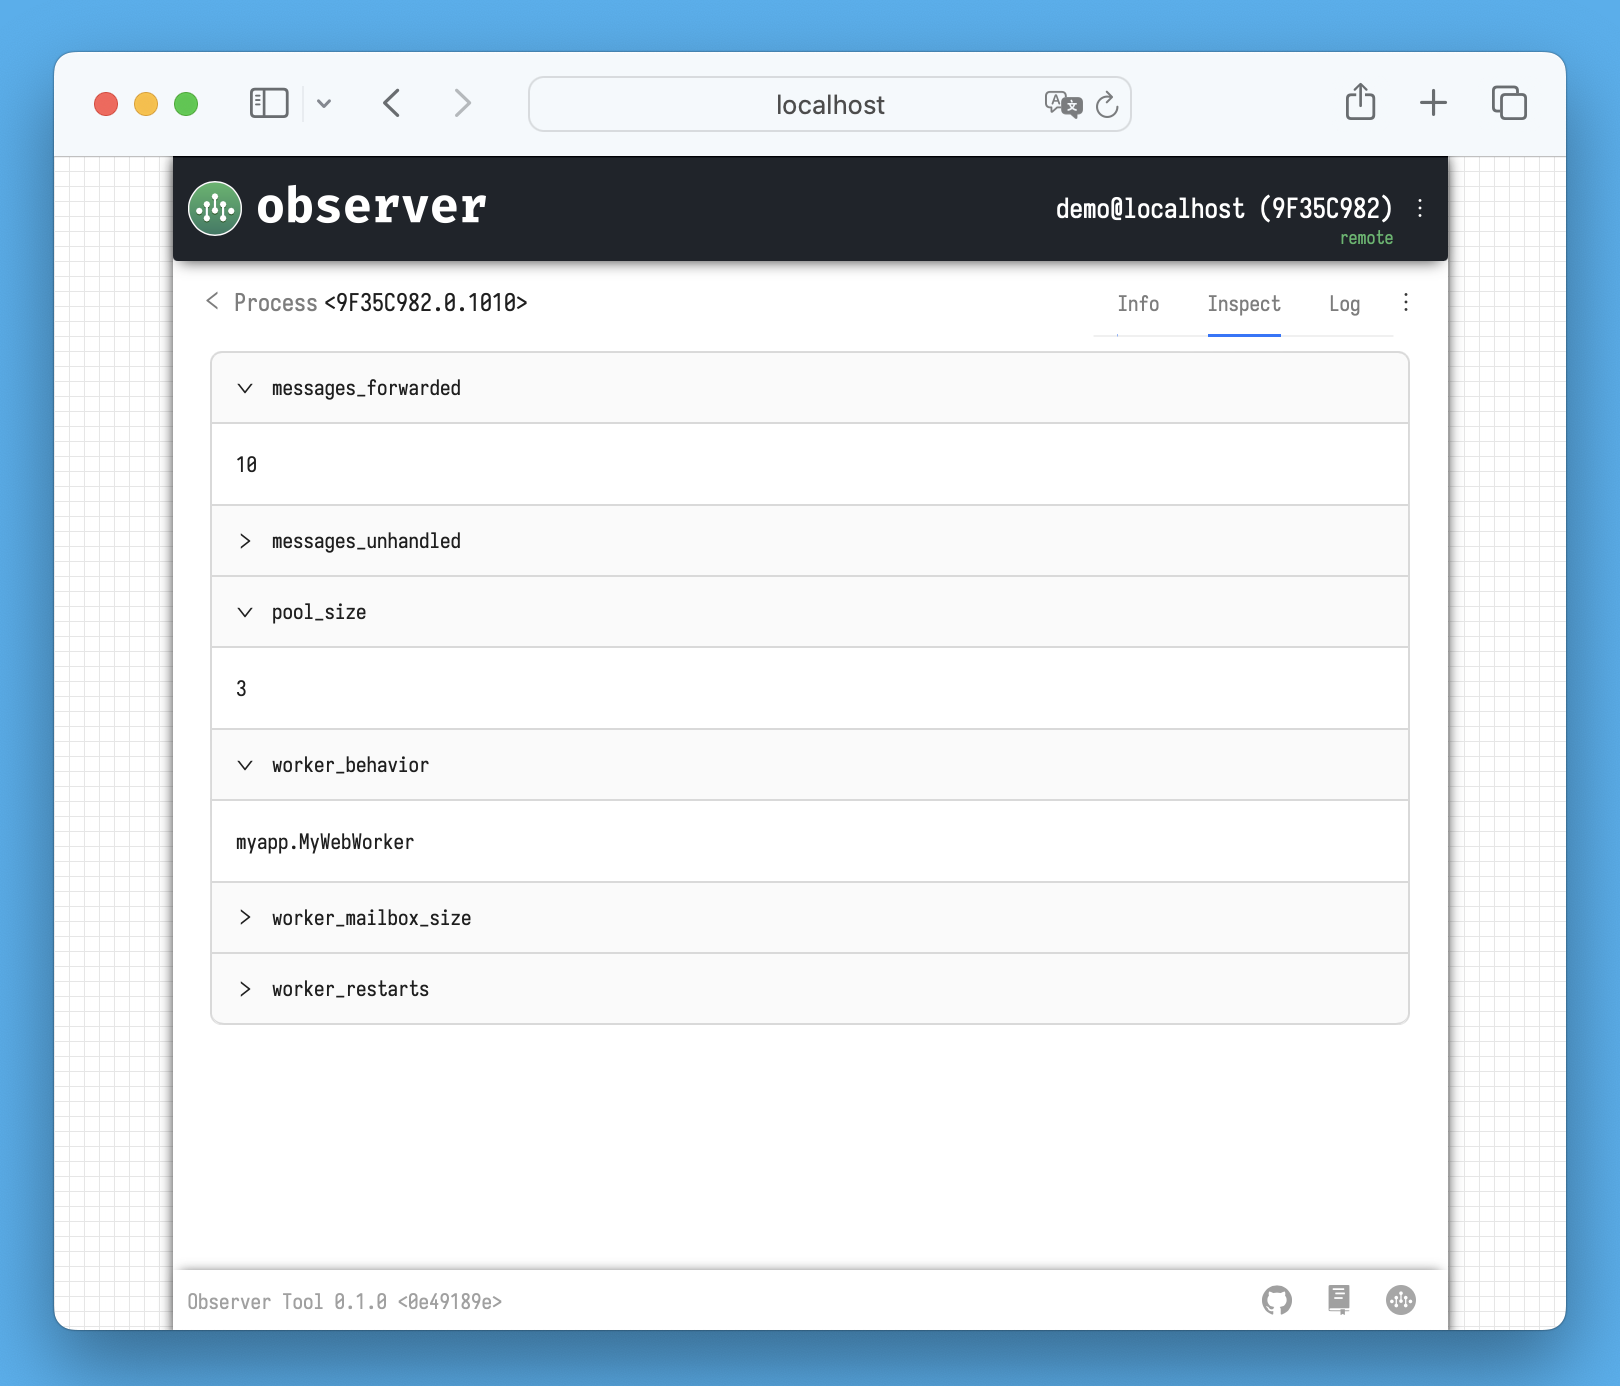Image resolution: width=1620 pixels, height=1386 pixels.
Task: Expand the messages_unhandled section
Action: [x=245, y=541]
